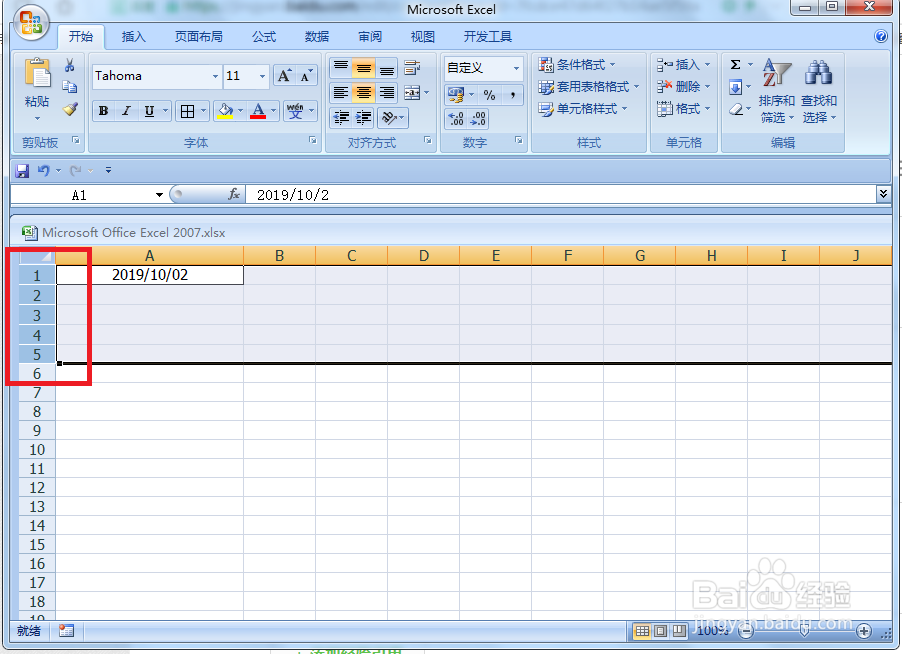Viewport: 902px width, 654px height.
Task: Toggle italic formatting
Action: pos(127,111)
